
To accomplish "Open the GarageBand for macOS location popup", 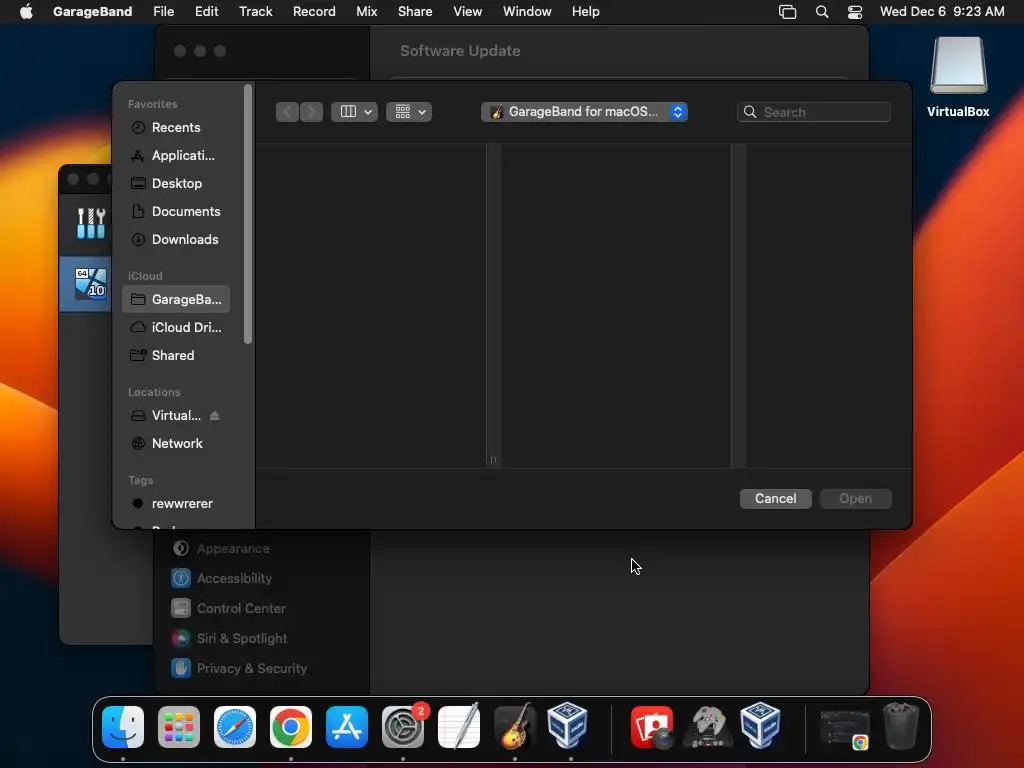I will [584, 112].
